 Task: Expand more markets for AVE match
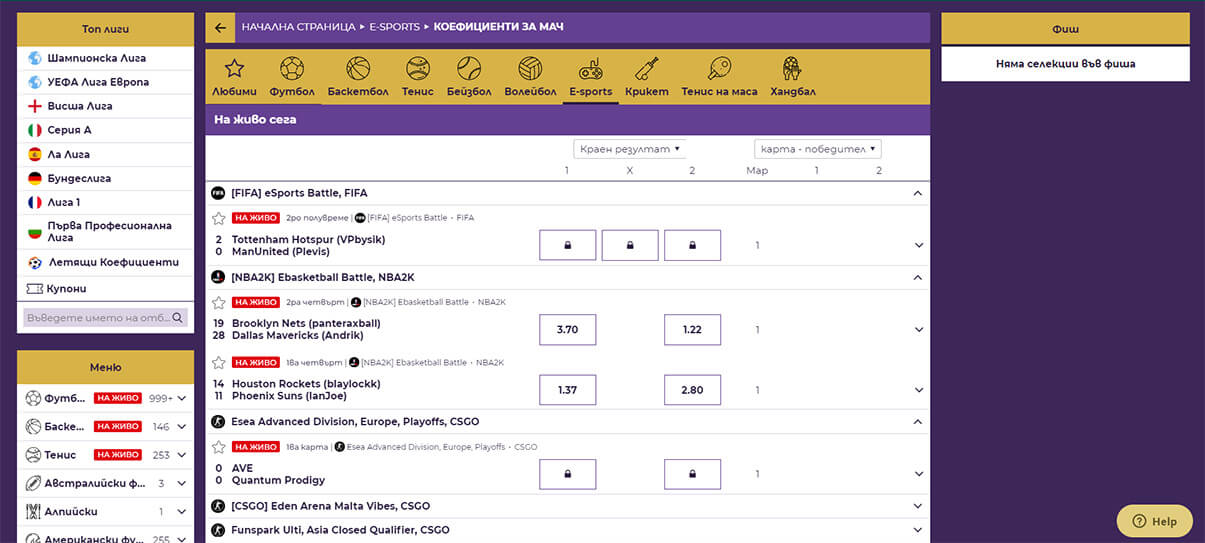[x=918, y=474]
